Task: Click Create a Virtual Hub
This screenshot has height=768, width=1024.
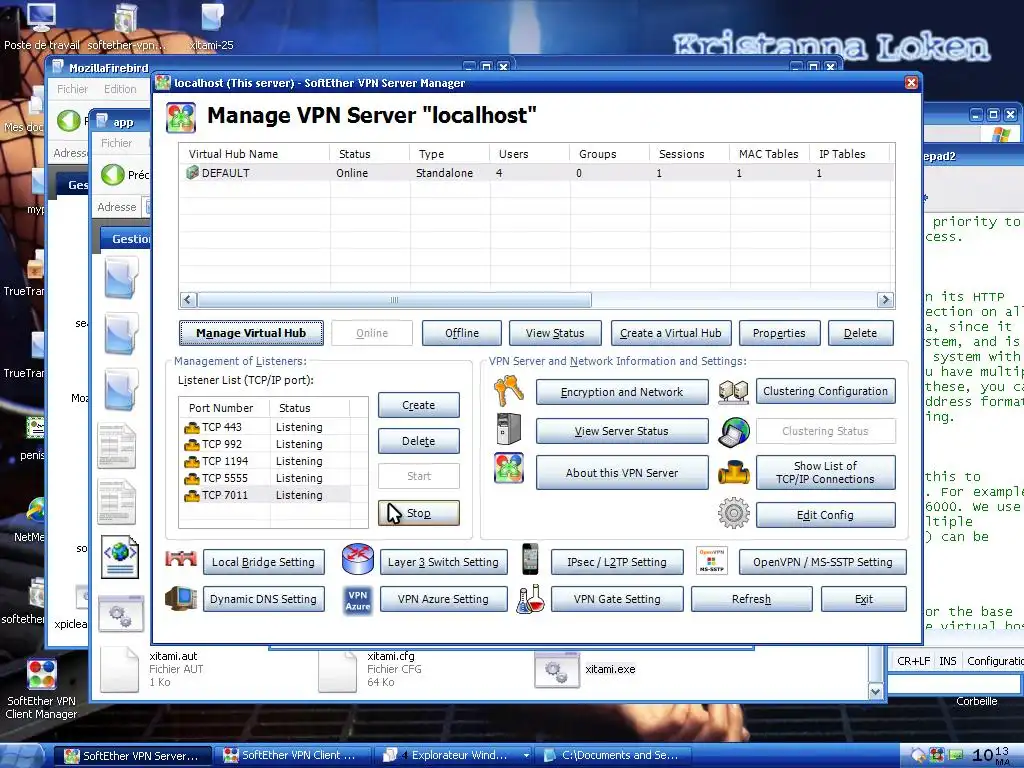Action: [x=671, y=333]
